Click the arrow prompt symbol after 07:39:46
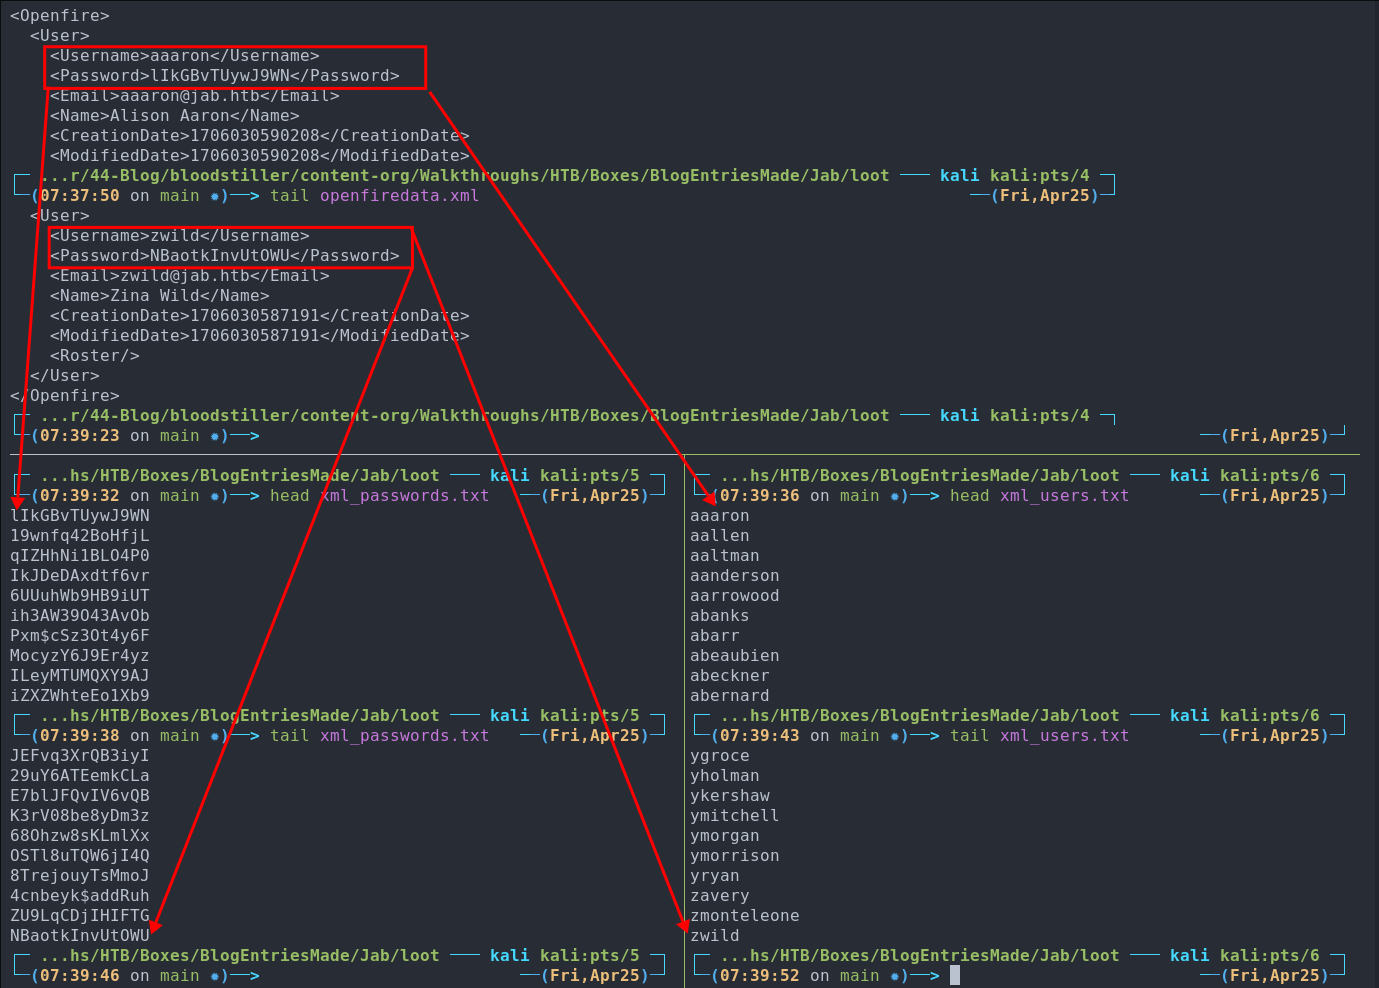The height and width of the screenshot is (988, 1379). [245, 976]
